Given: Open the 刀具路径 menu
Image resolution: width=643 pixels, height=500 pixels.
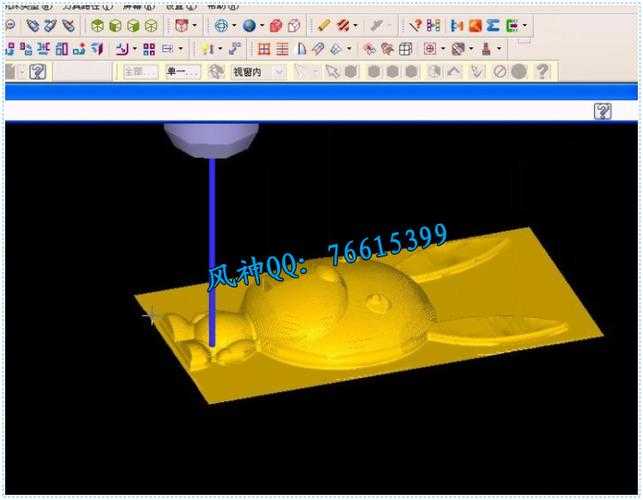Looking at the screenshot, I should pos(87,7).
